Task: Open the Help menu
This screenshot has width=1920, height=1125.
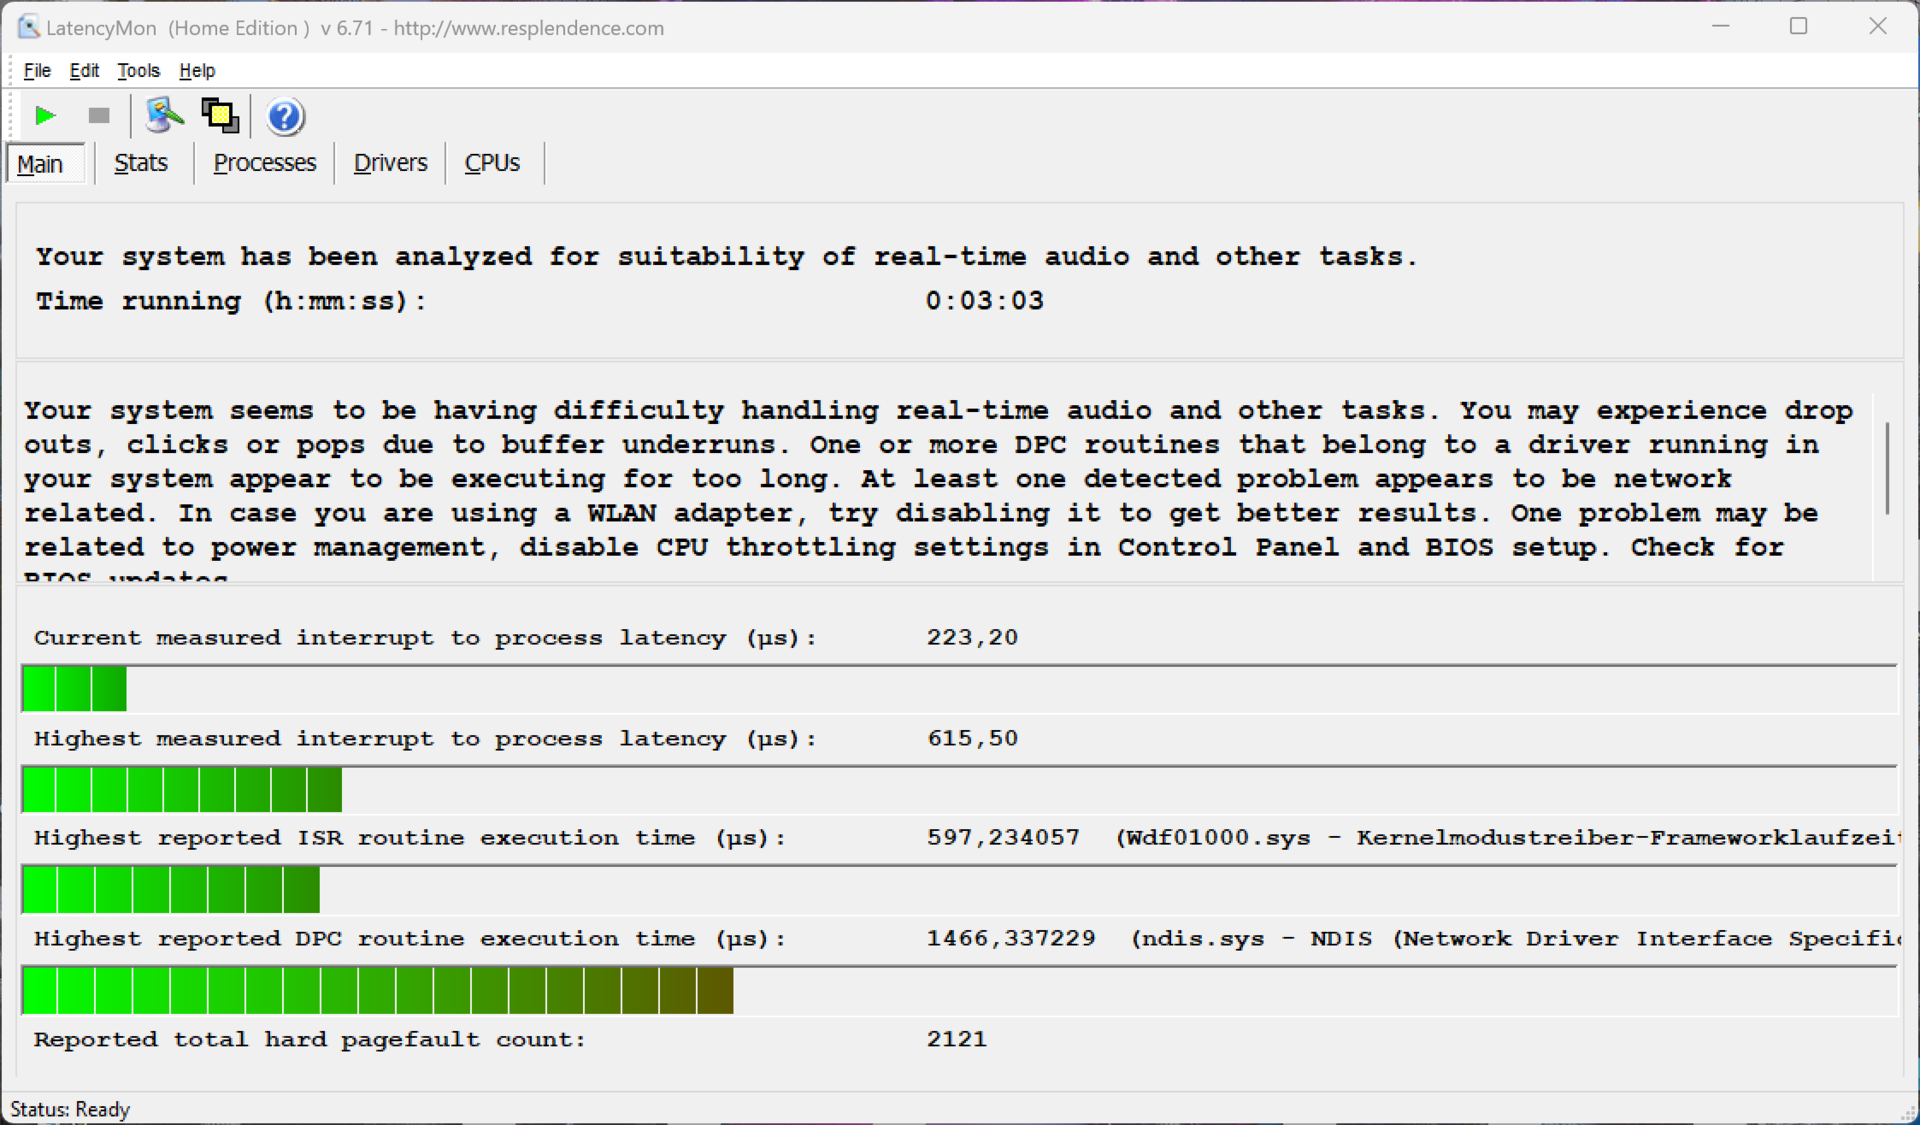Action: click(x=197, y=70)
